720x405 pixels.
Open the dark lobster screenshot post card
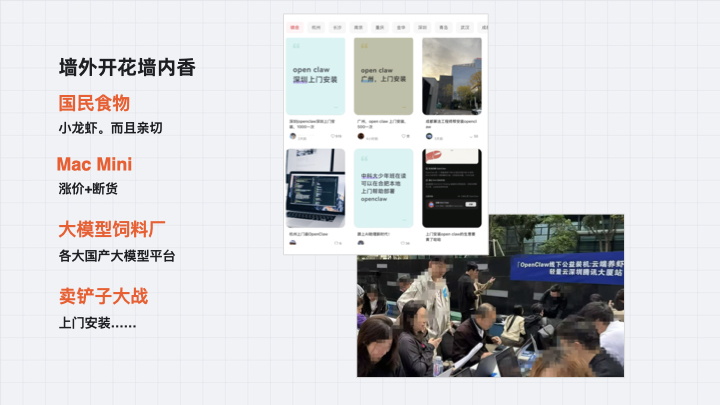[x=451, y=188]
